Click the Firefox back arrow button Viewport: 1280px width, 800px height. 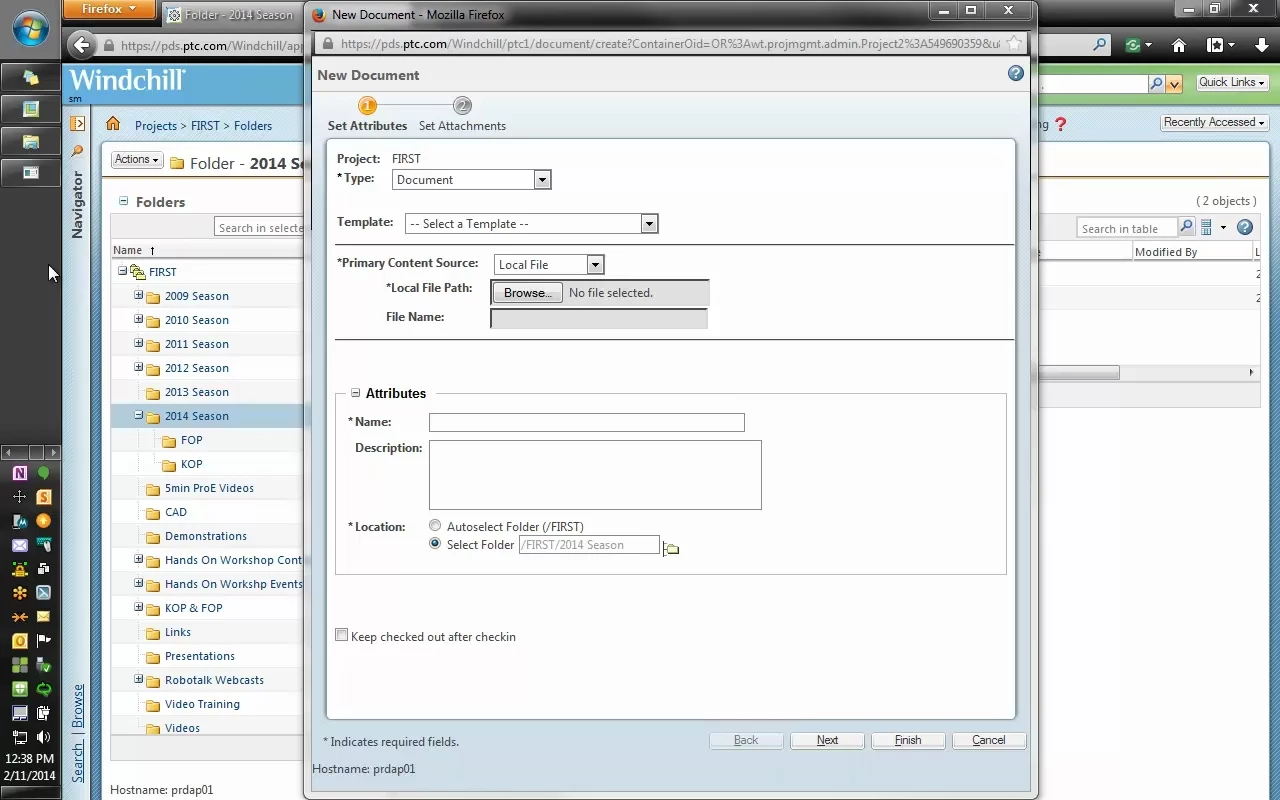(82, 45)
